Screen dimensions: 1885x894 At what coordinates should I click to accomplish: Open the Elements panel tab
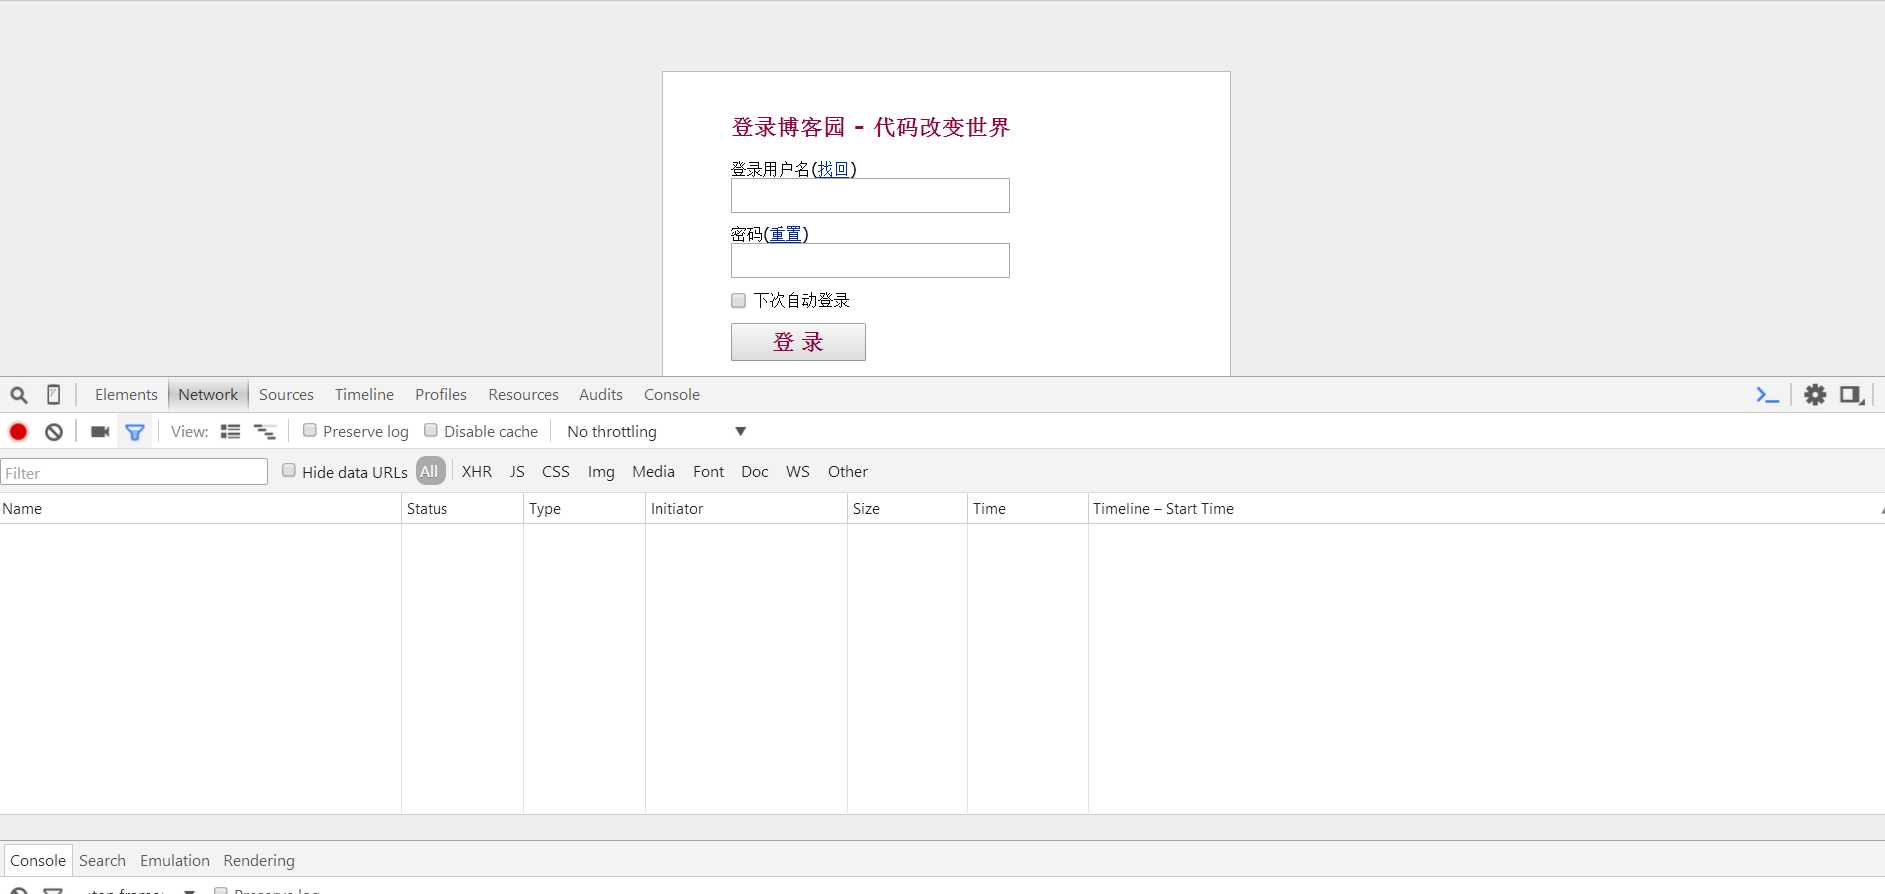pyautogui.click(x=126, y=395)
